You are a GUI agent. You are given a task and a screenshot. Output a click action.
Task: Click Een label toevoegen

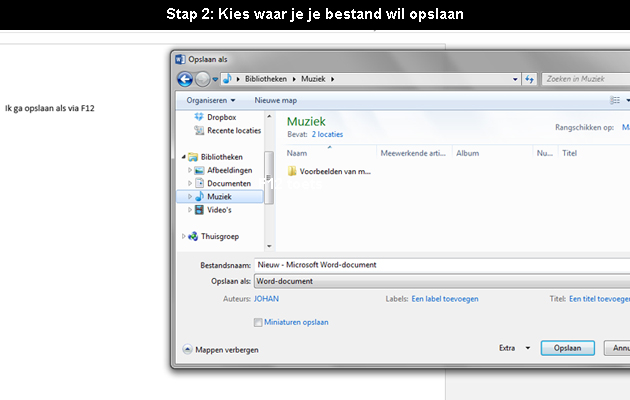click(x=445, y=299)
